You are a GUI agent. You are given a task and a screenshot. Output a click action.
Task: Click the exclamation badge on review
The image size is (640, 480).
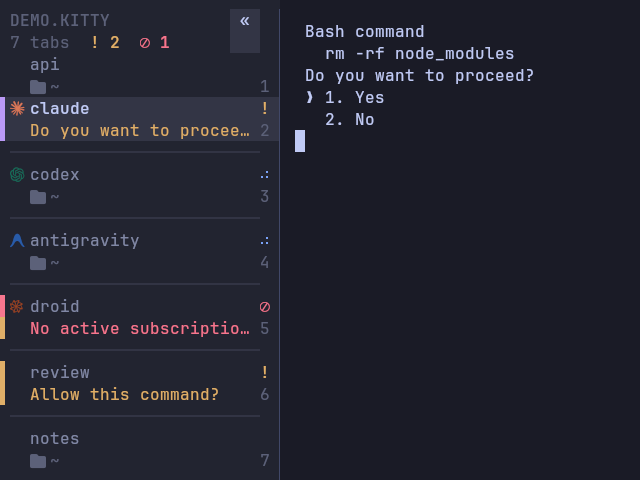tap(264, 372)
